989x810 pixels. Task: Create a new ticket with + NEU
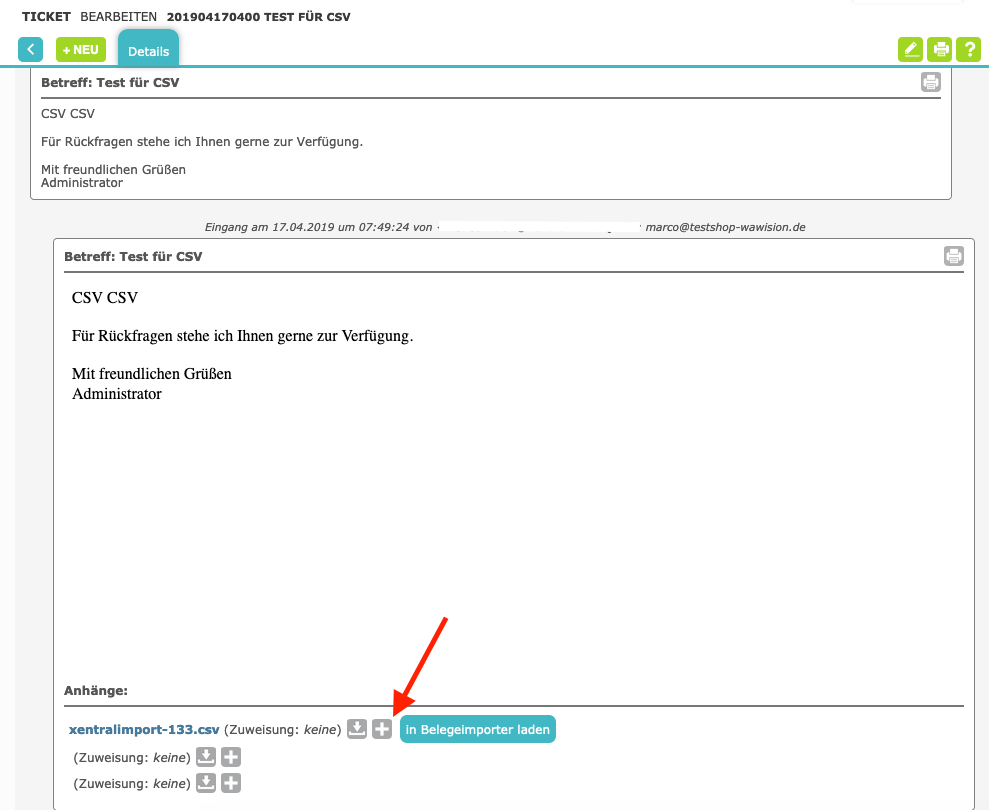[x=80, y=49]
